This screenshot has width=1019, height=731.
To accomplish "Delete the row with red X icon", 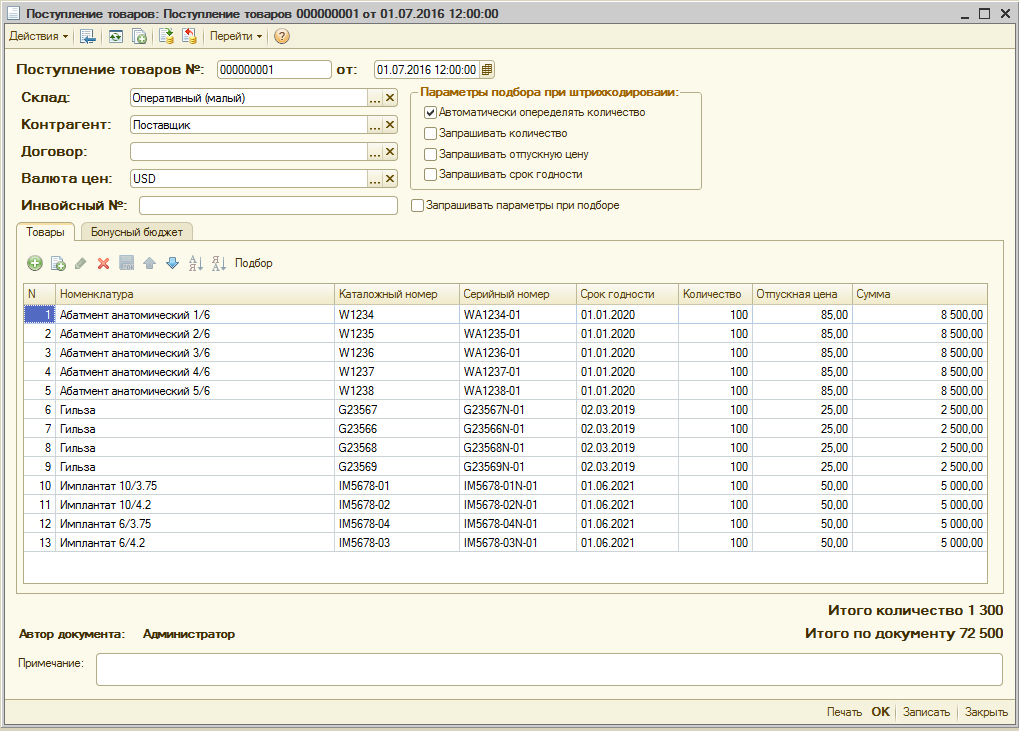I will point(103,263).
